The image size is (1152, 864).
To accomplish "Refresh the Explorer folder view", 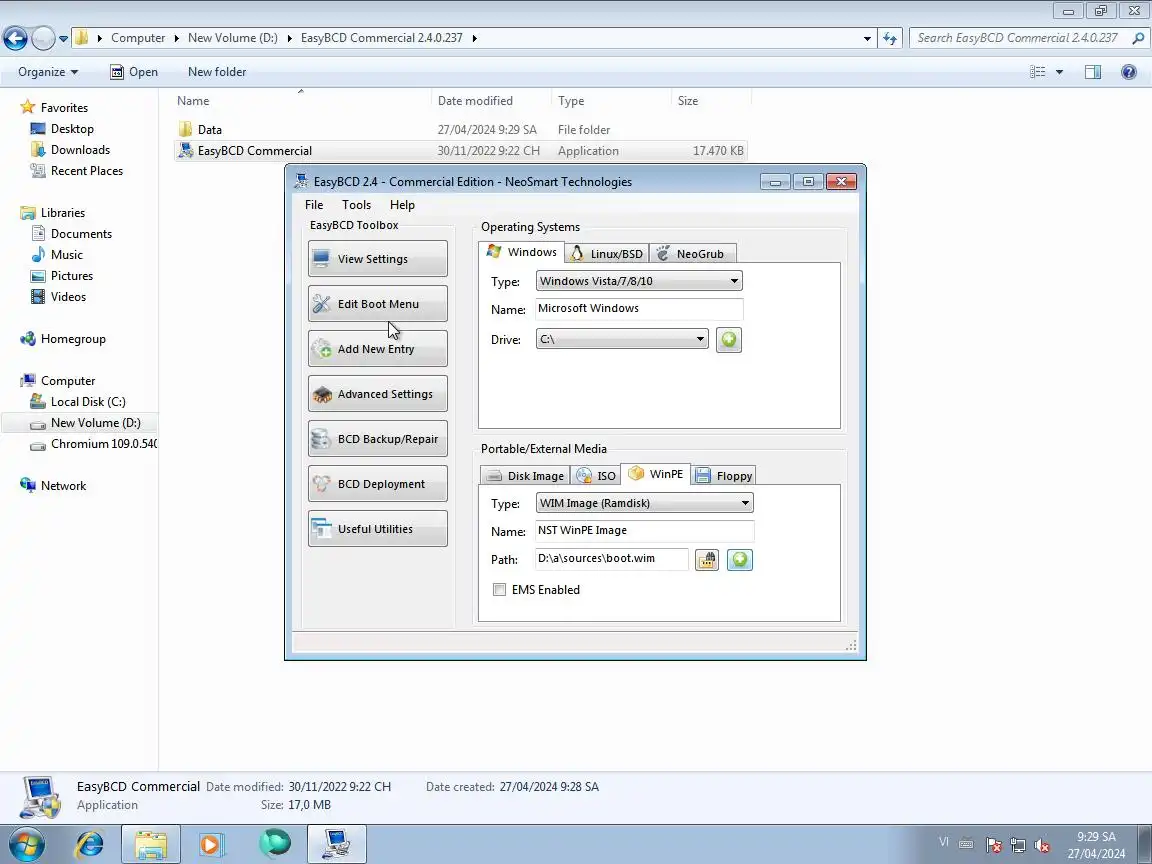I will tap(890, 38).
